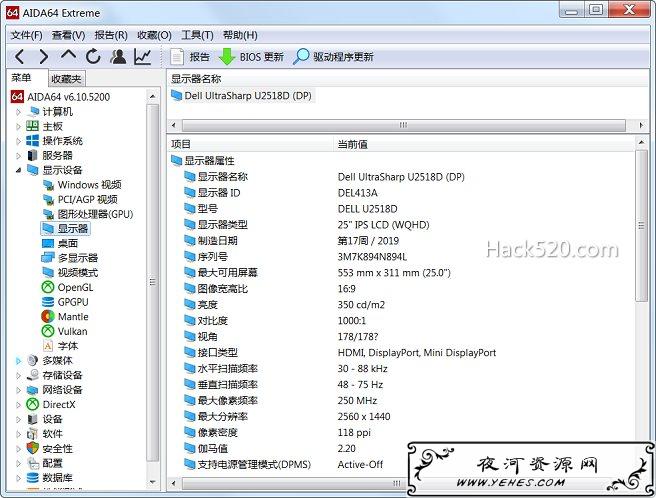This screenshot has height=498, width=656.
Task: Click the Mantle icon in the tree
Action: coord(48,317)
